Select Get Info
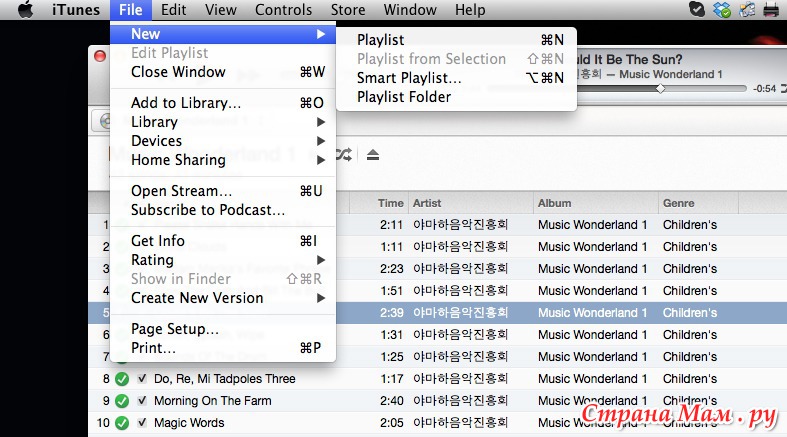The image size is (787, 437). point(223,241)
